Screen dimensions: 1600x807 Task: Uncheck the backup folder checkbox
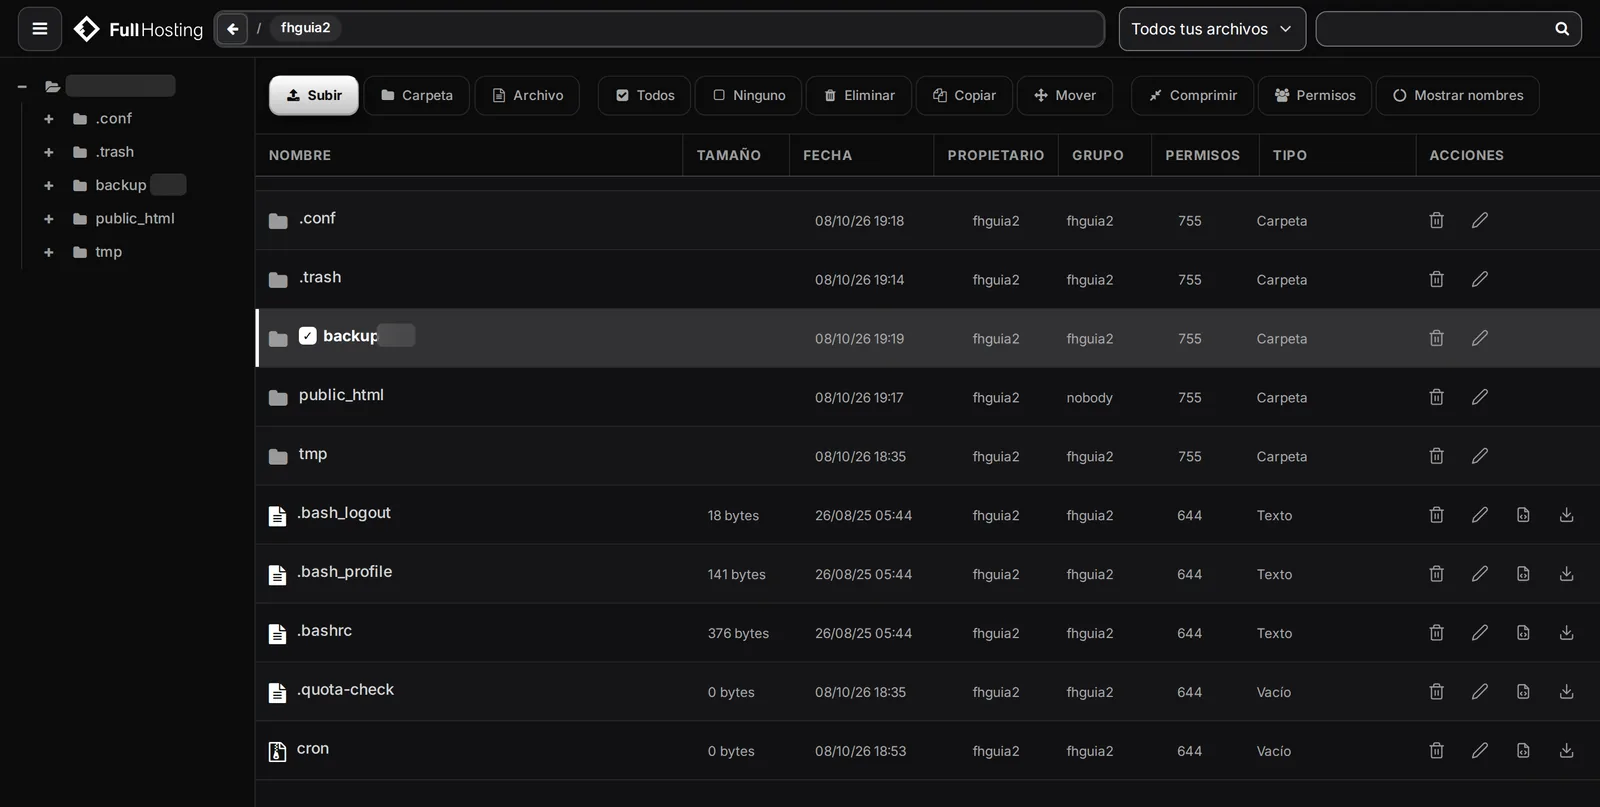point(308,336)
